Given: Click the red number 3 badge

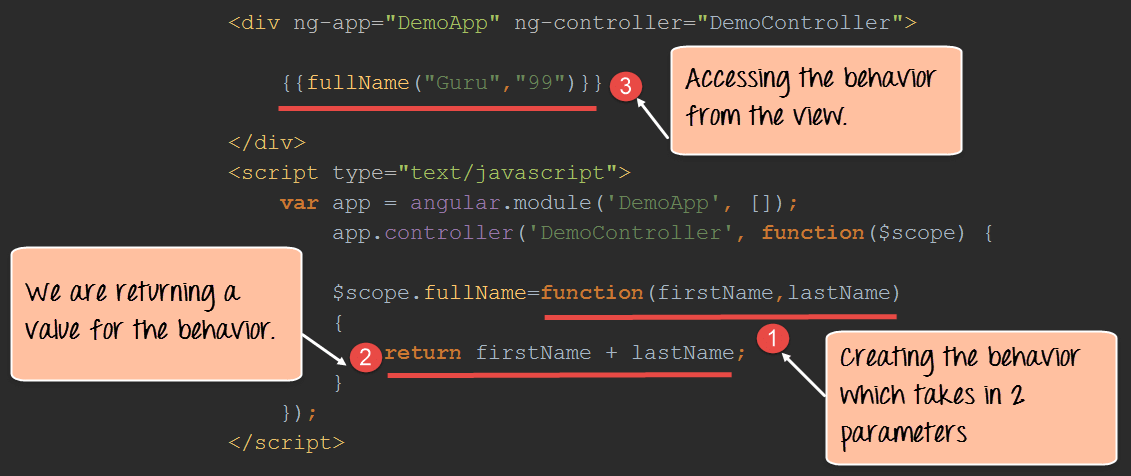Looking at the screenshot, I should click(x=625, y=85).
